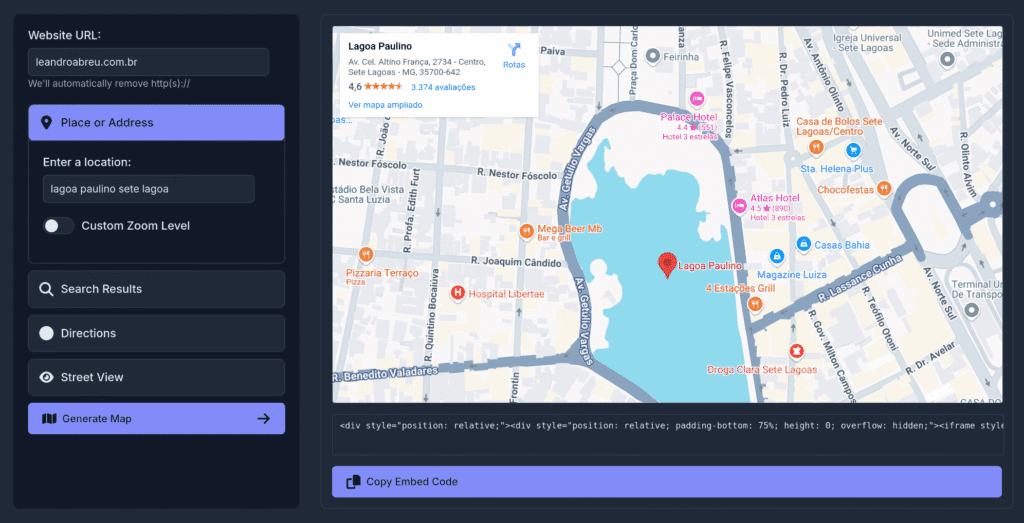
Task: Click the arrow icon on Generate Map
Action: pos(264,419)
